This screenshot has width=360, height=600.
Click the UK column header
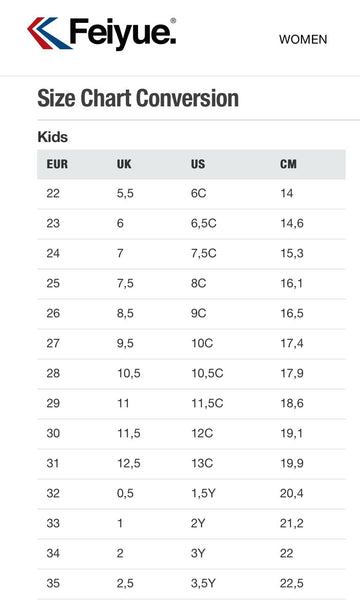pos(124,164)
